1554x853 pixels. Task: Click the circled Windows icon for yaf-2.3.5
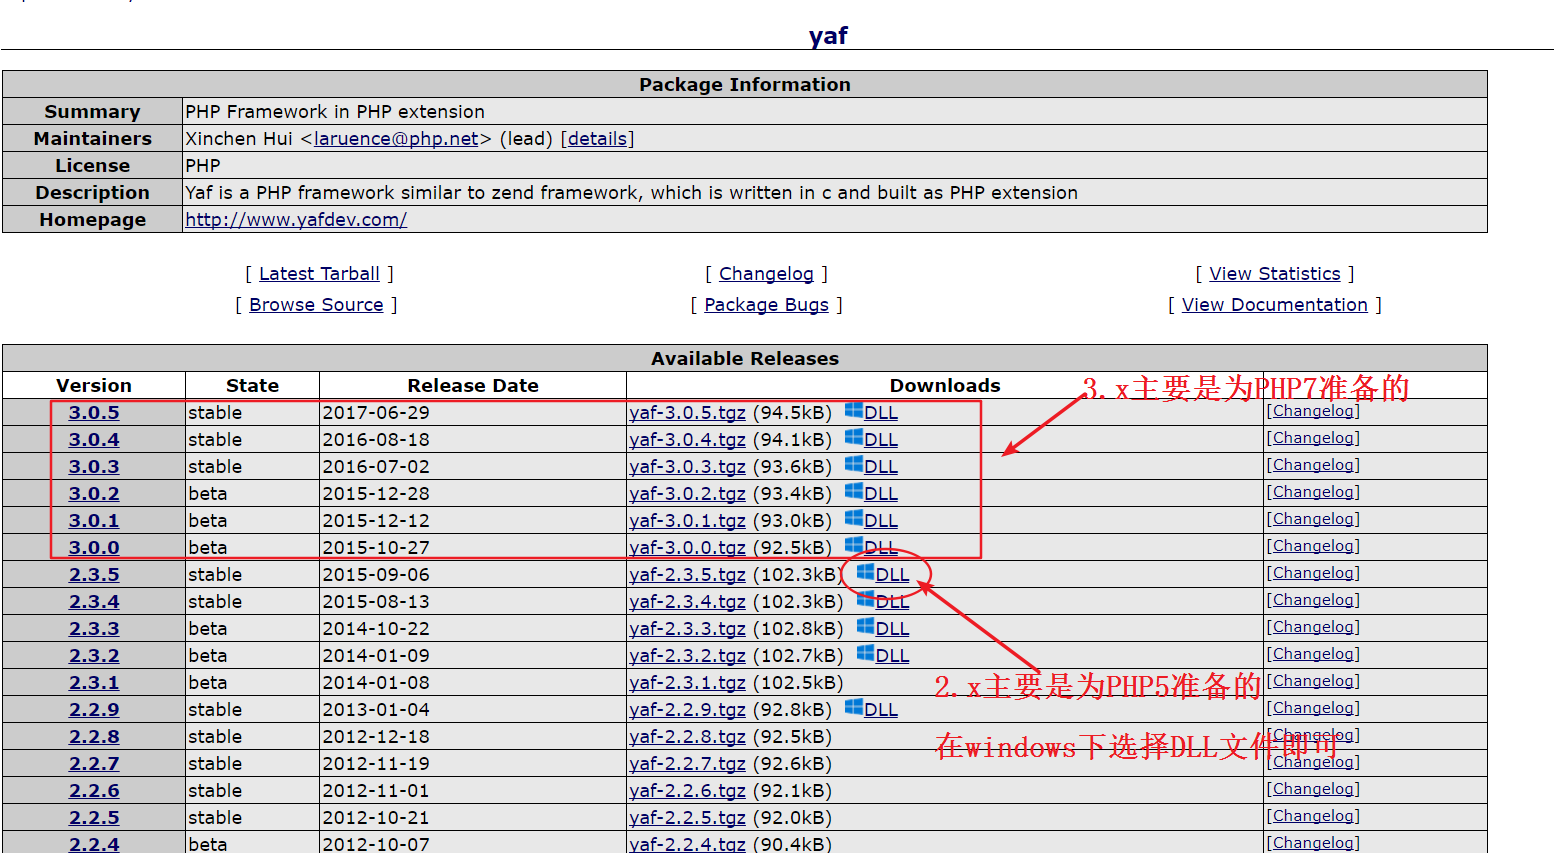pyautogui.click(x=865, y=572)
